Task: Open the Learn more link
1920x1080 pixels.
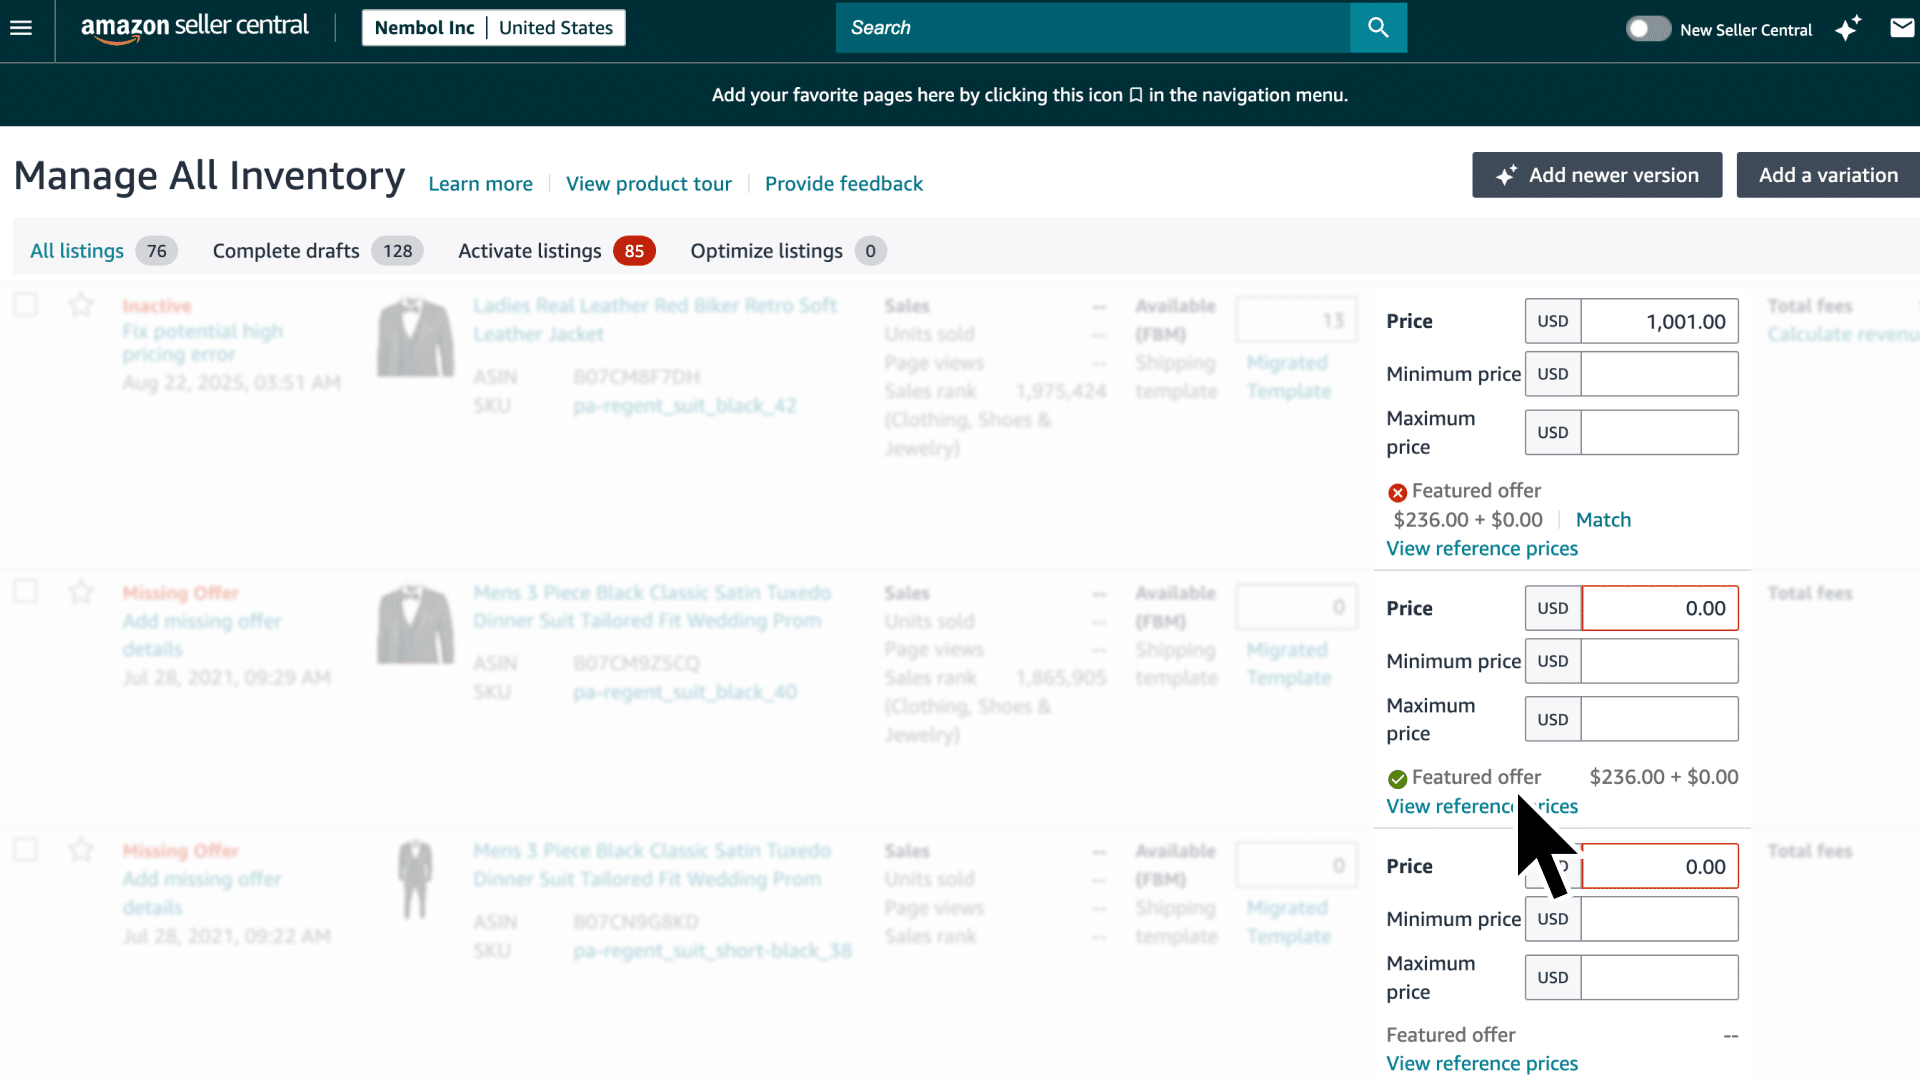Action: tap(480, 184)
